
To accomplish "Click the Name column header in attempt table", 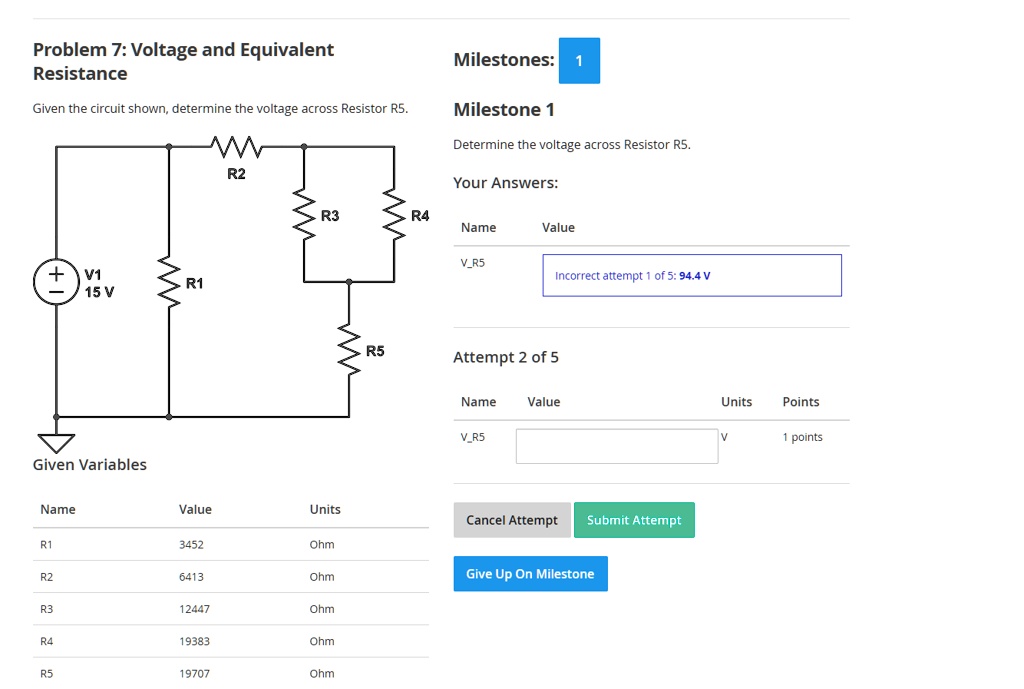I will [479, 401].
